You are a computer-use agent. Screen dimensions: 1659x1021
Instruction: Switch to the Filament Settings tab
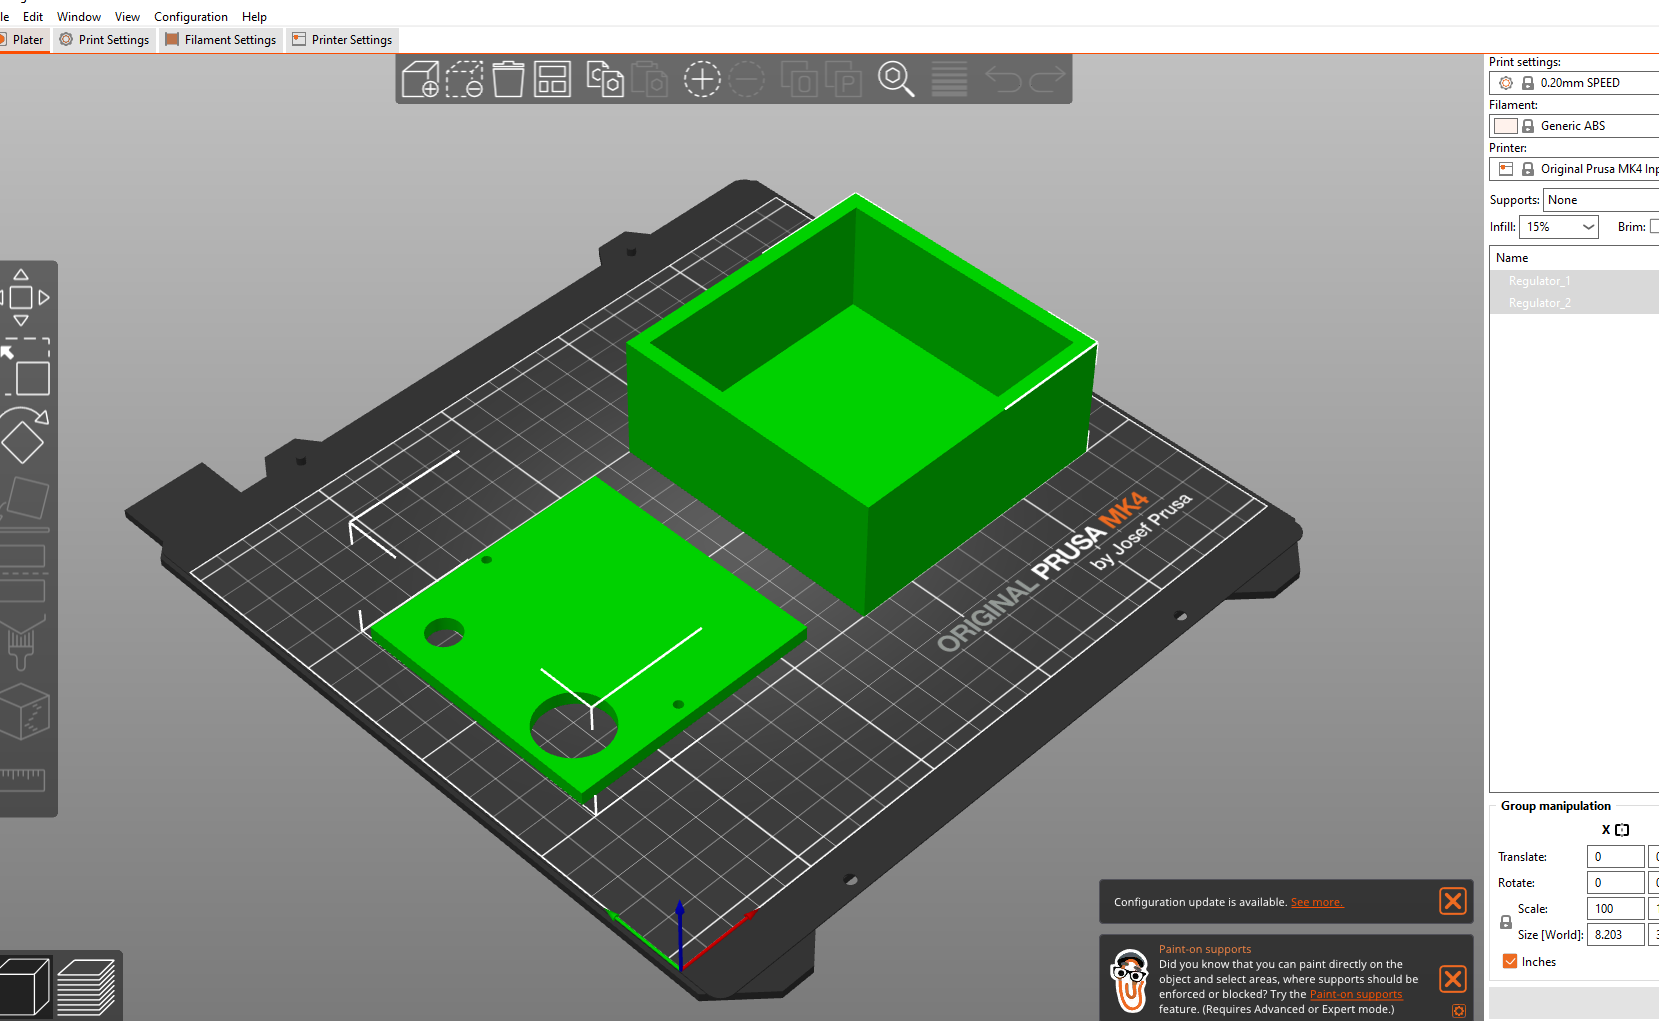221,40
